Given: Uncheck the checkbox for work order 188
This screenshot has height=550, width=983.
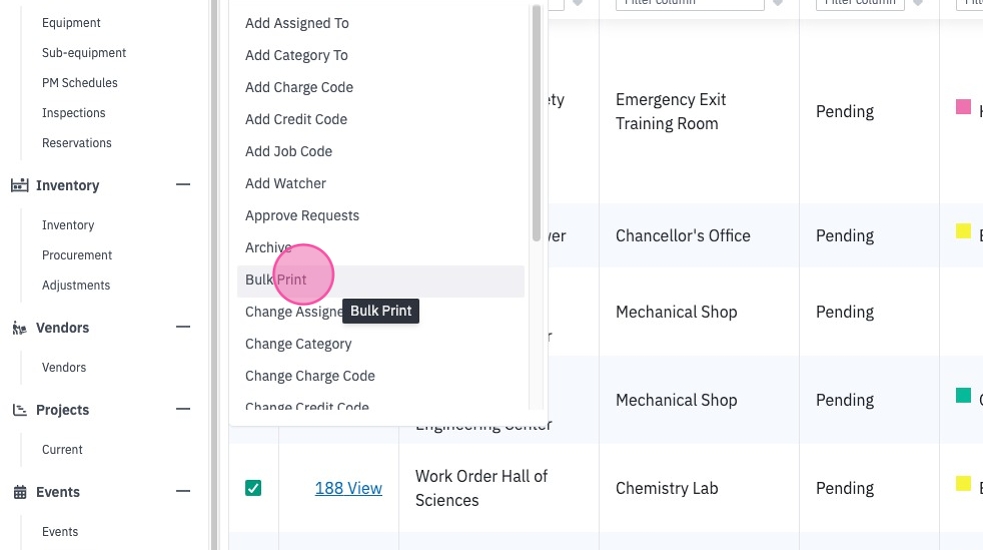Looking at the screenshot, I should point(253,488).
